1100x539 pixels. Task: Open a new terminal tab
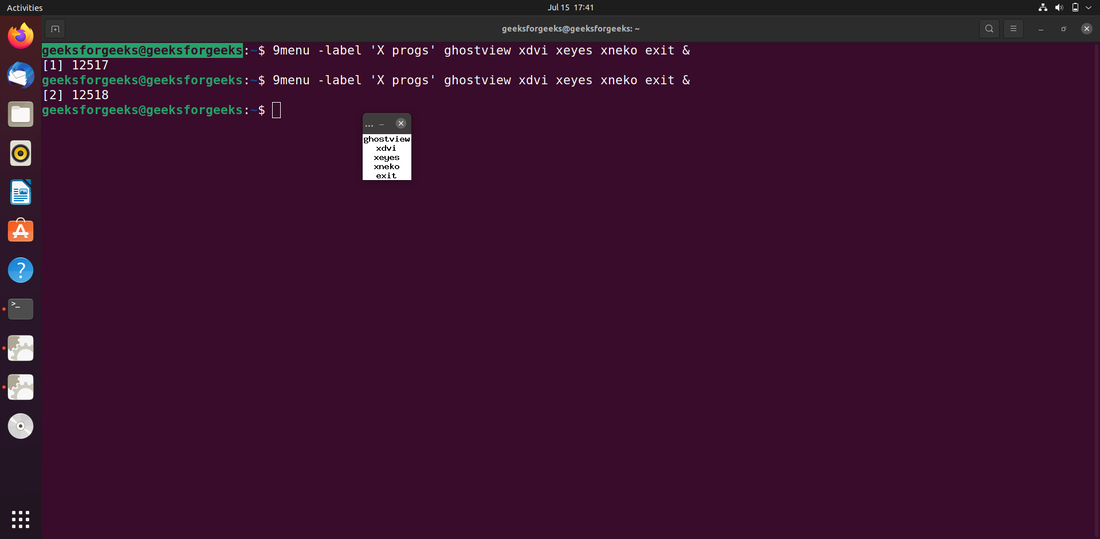55,29
